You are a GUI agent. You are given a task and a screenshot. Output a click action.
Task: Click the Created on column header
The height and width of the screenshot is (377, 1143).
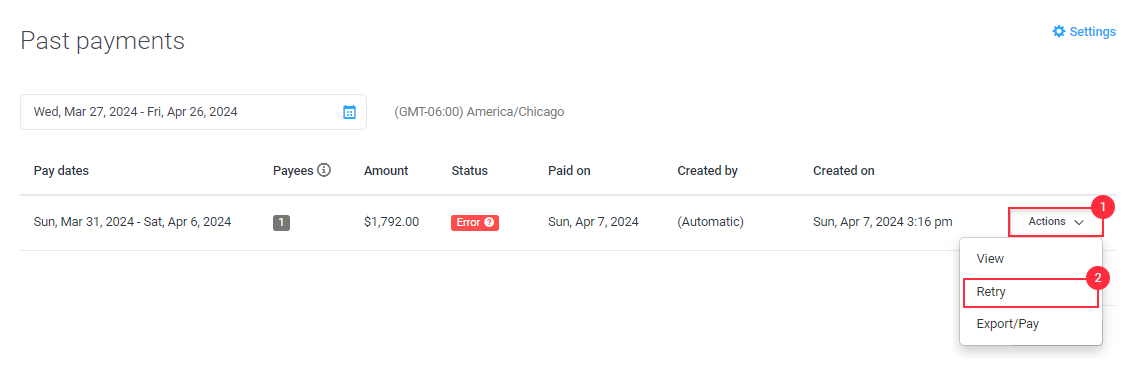pos(843,171)
